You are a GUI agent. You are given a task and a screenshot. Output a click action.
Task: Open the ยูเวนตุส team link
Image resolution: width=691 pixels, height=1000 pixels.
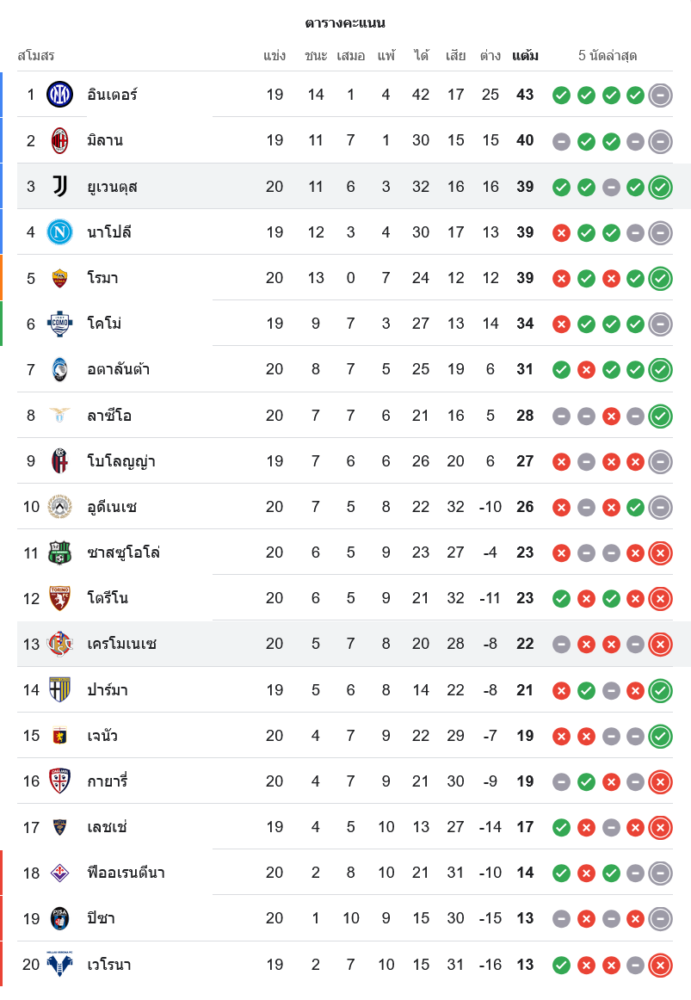pos(112,187)
